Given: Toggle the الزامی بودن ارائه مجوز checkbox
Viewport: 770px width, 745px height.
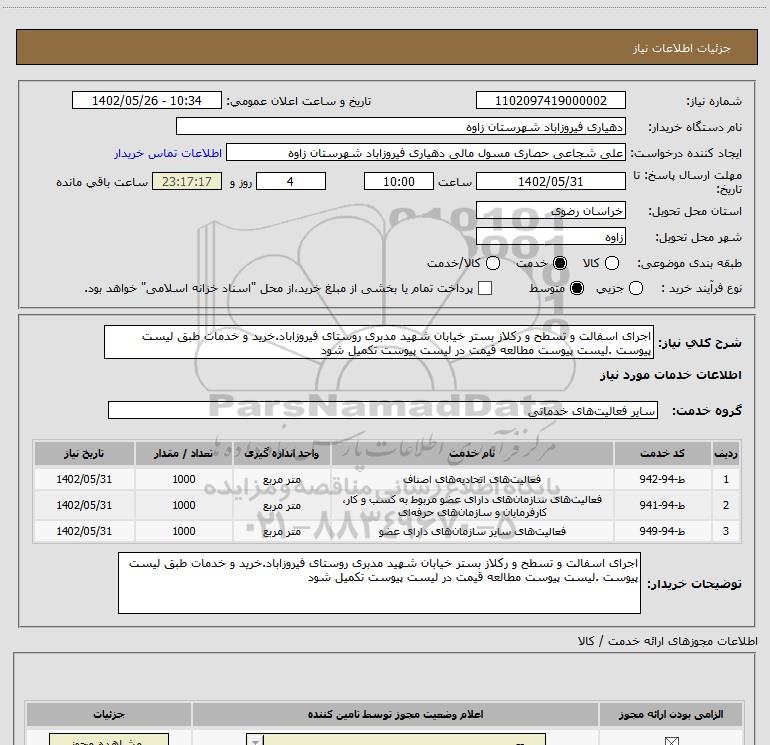Looking at the screenshot, I should tap(671, 741).
